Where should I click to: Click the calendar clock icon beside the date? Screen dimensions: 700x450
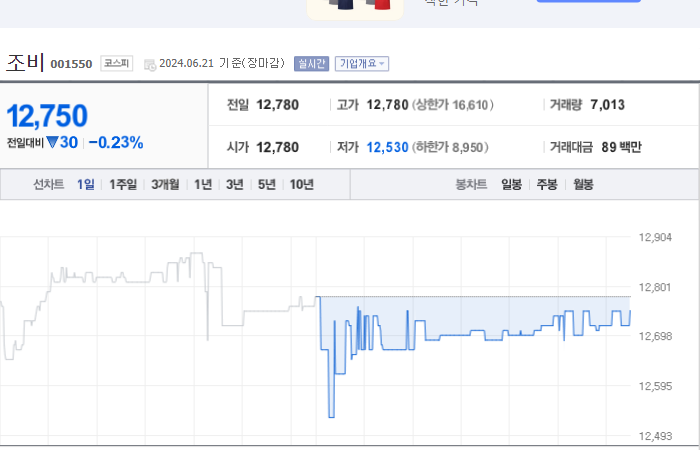[x=150, y=65]
